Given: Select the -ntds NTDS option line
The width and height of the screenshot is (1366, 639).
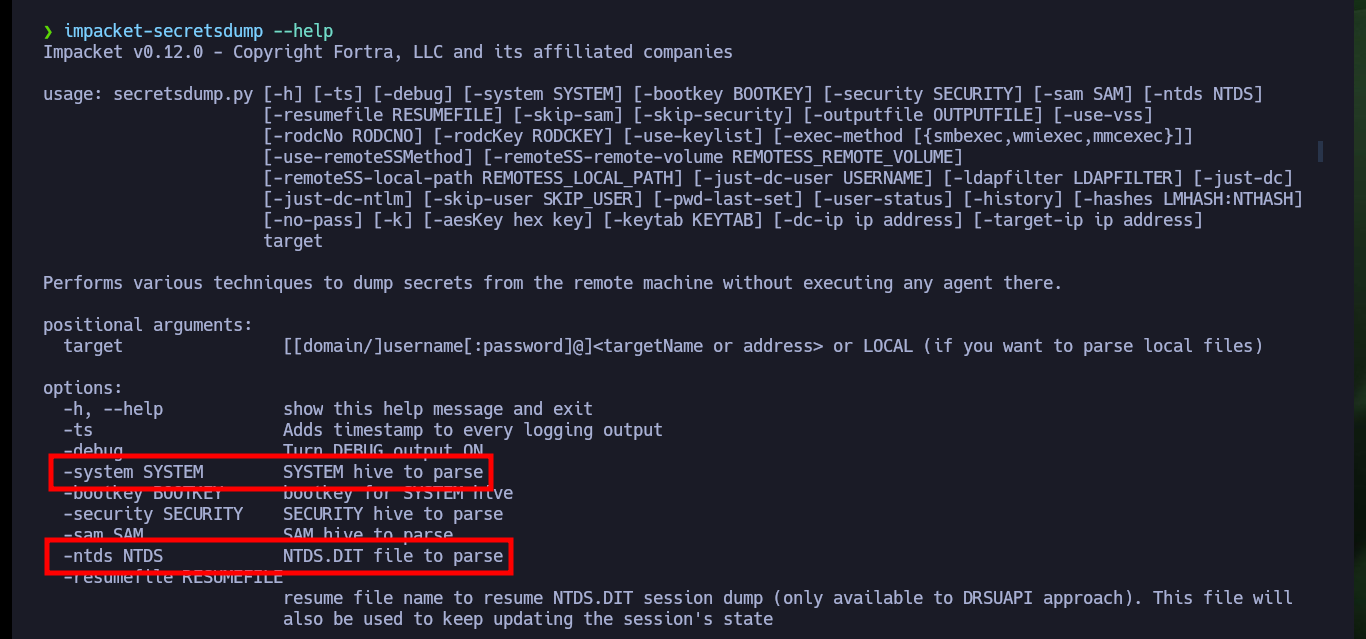Looking at the screenshot, I should pyautogui.click(x=278, y=556).
